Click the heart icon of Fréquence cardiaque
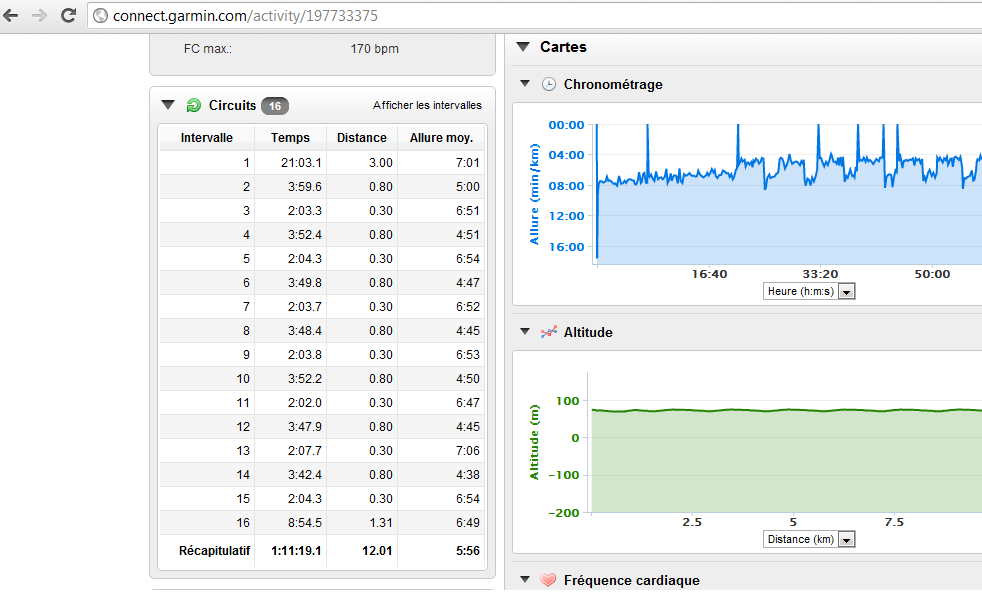 click(548, 580)
